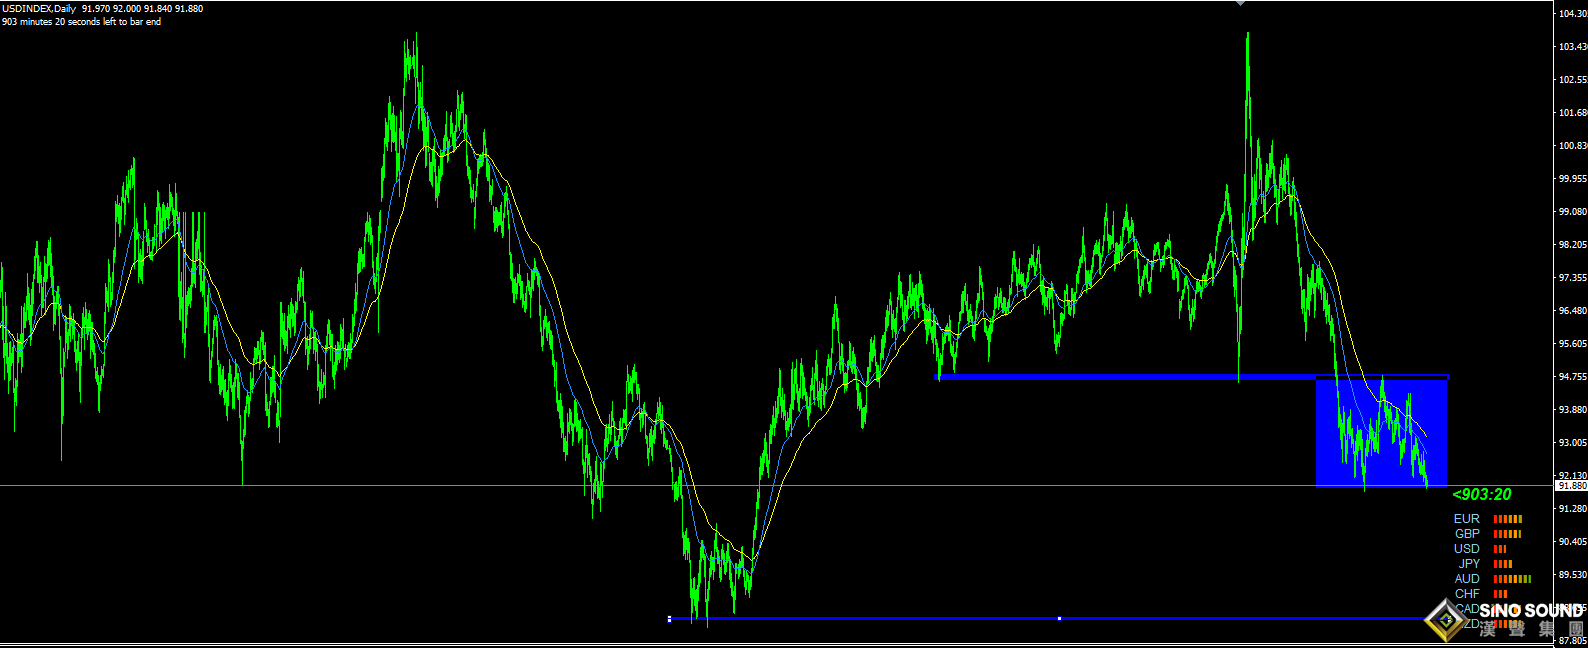Click the USDINDEX,Daily chart title
The height and width of the screenshot is (648, 1588).
click(39, 9)
